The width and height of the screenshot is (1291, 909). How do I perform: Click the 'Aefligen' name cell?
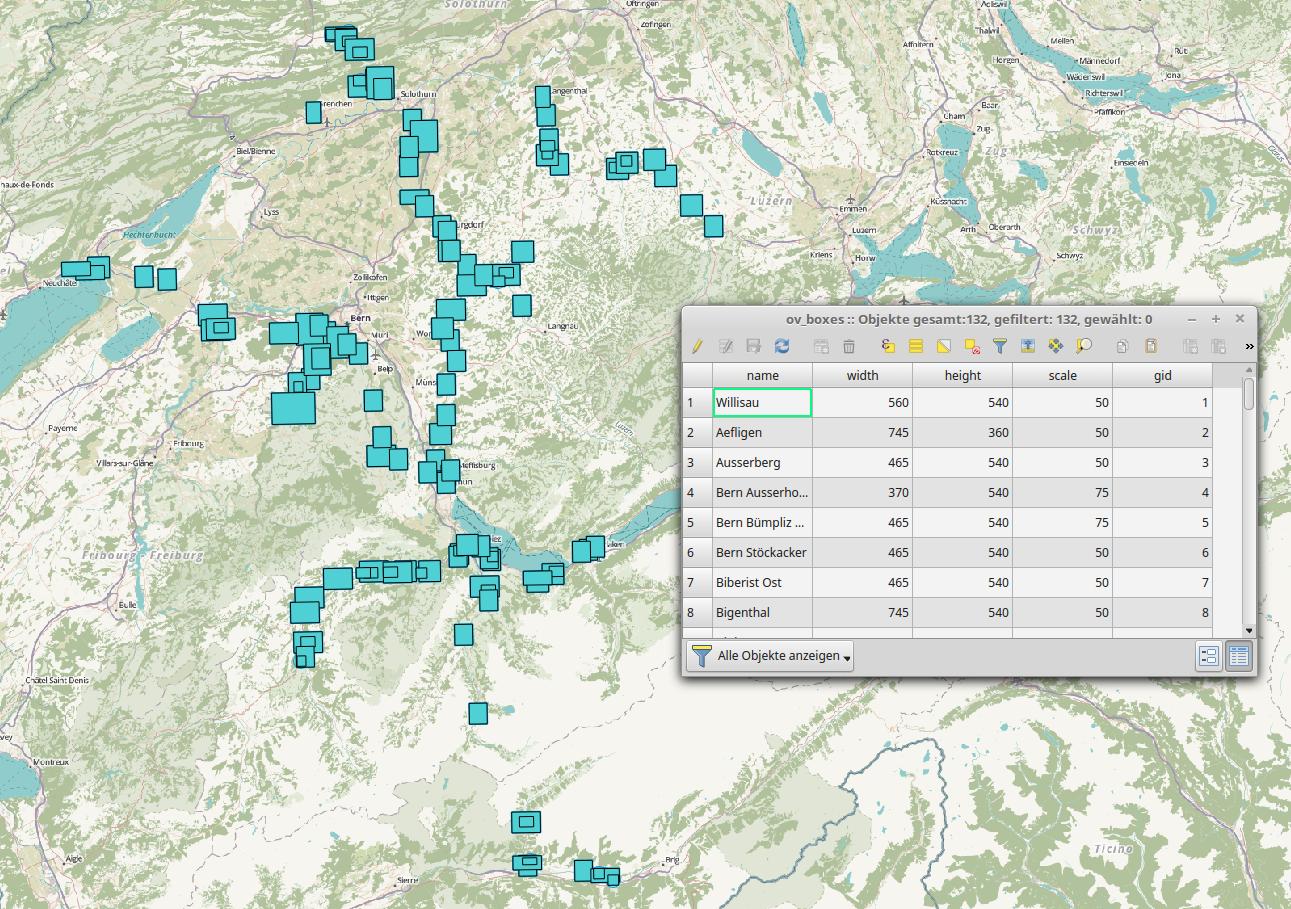tap(762, 433)
